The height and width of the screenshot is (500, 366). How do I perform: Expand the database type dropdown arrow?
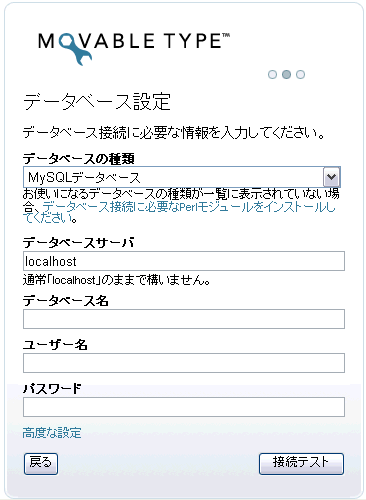click(331, 177)
